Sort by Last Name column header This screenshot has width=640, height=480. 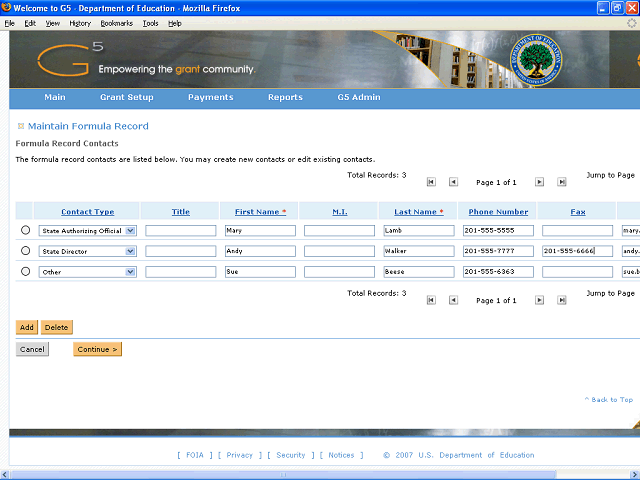coord(415,212)
